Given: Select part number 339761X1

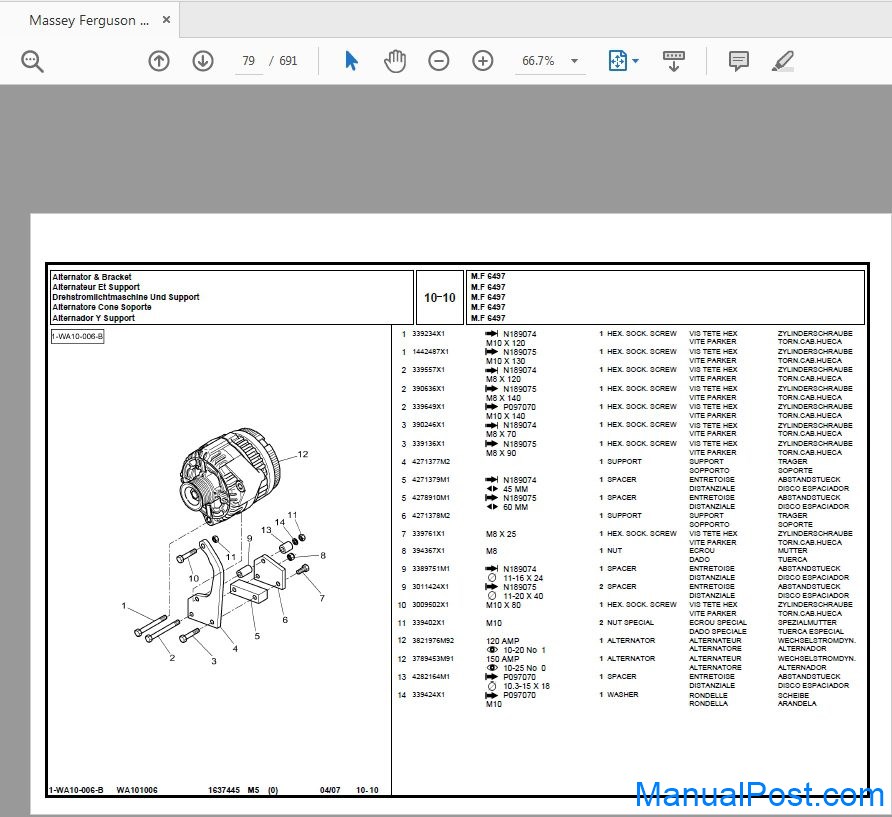Looking at the screenshot, I should [428, 534].
